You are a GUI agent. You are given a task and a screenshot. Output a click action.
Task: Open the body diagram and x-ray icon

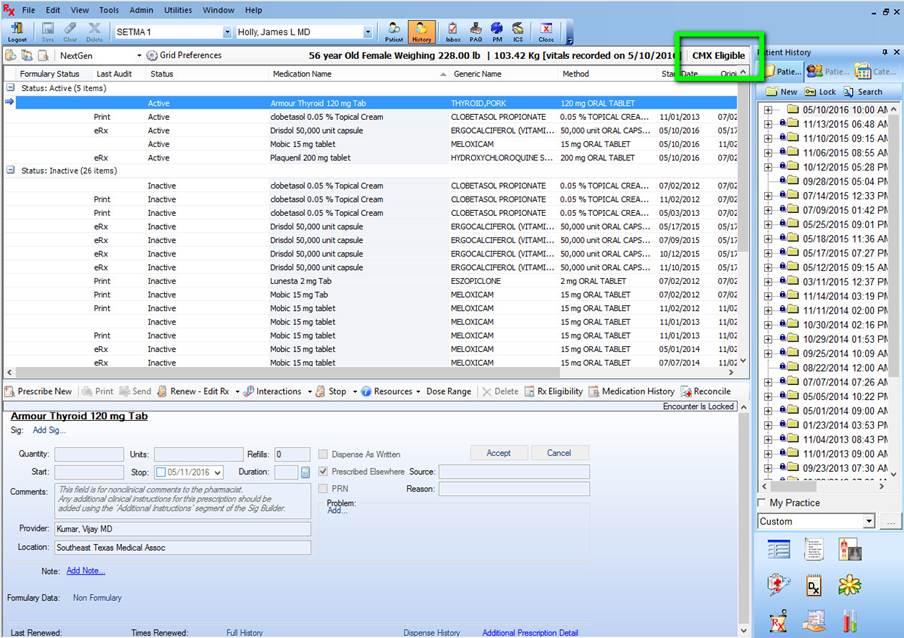click(850, 549)
